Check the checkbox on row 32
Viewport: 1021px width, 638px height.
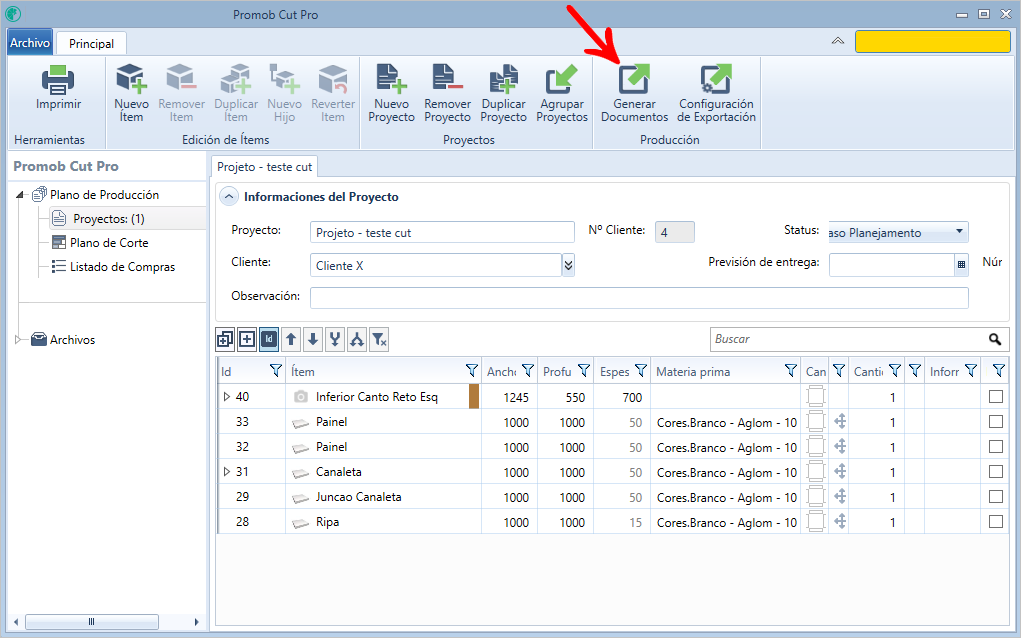tap(996, 447)
